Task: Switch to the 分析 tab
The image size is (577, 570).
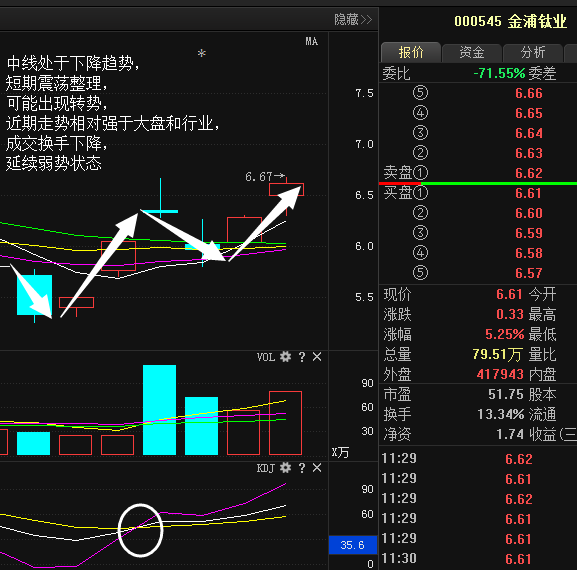Action: pos(532,52)
